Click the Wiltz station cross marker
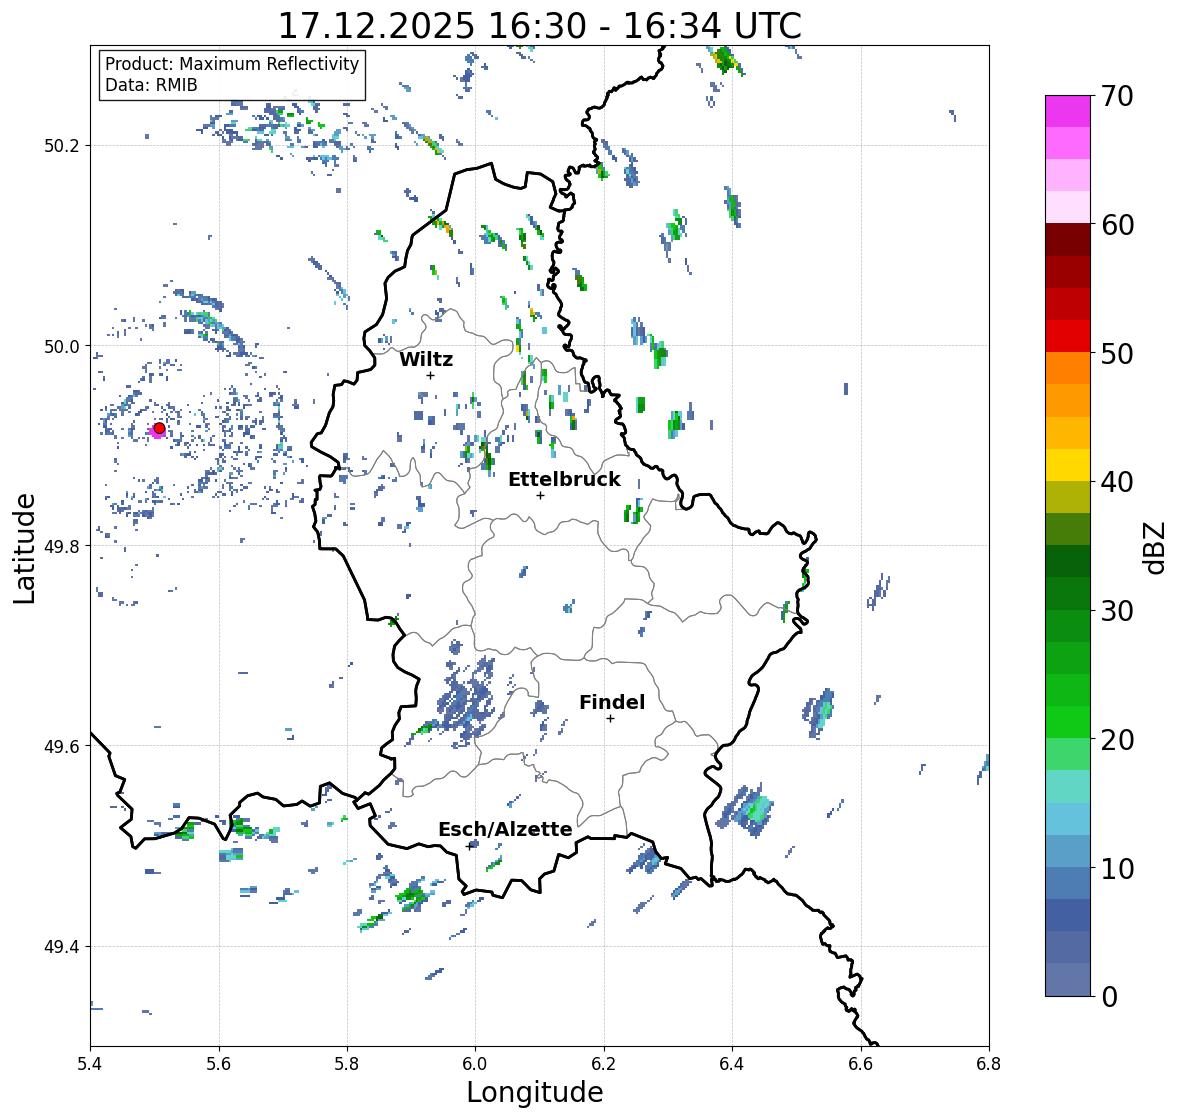 pyautogui.click(x=430, y=376)
